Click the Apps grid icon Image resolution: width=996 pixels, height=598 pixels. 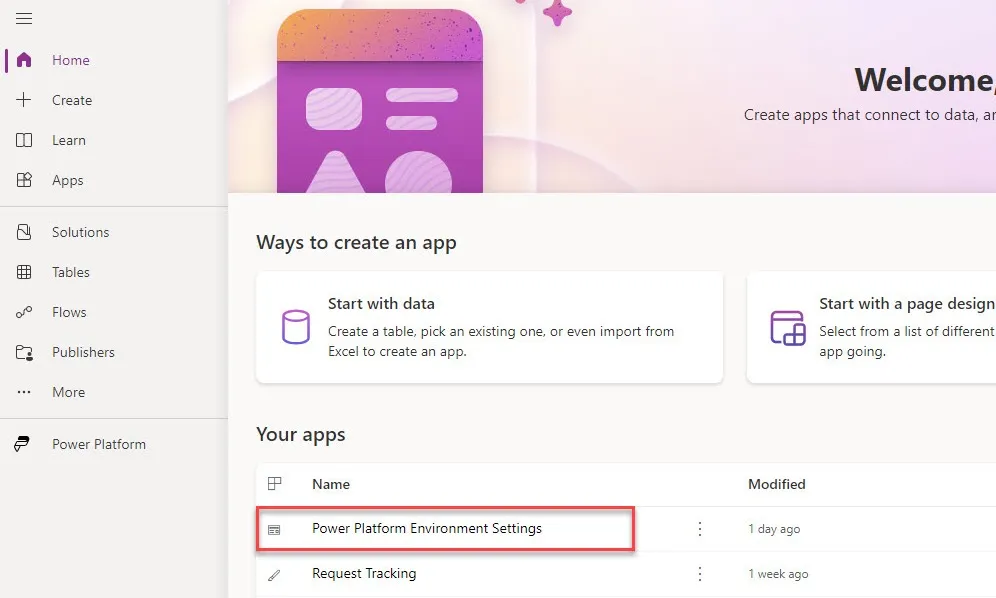pyautogui.click(x=24, y=180)
